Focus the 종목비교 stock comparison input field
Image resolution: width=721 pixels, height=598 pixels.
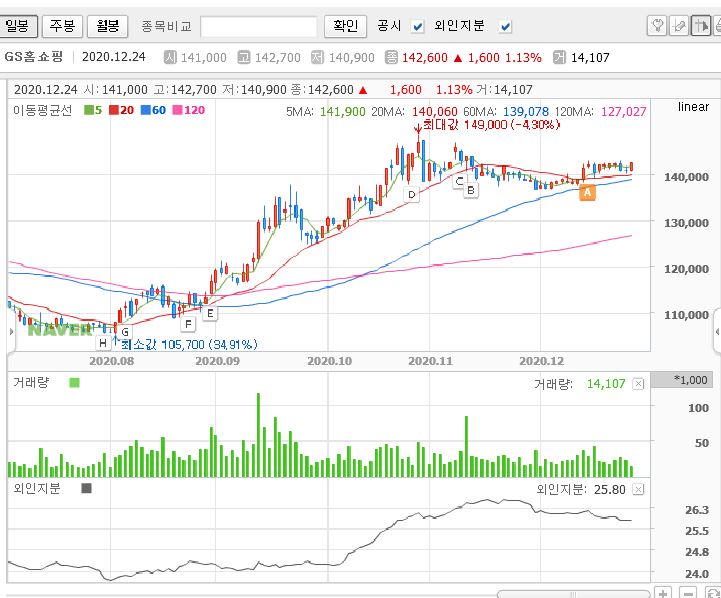(x=259, y=26)
